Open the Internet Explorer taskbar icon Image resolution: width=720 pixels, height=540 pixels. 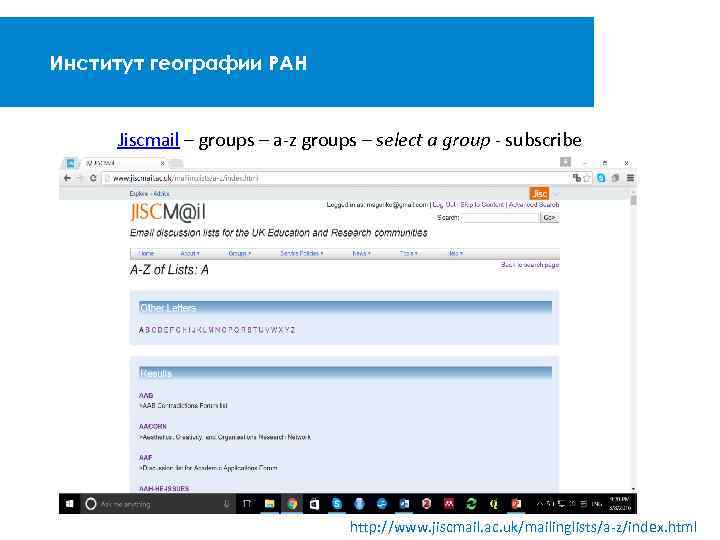click(382, 504)
